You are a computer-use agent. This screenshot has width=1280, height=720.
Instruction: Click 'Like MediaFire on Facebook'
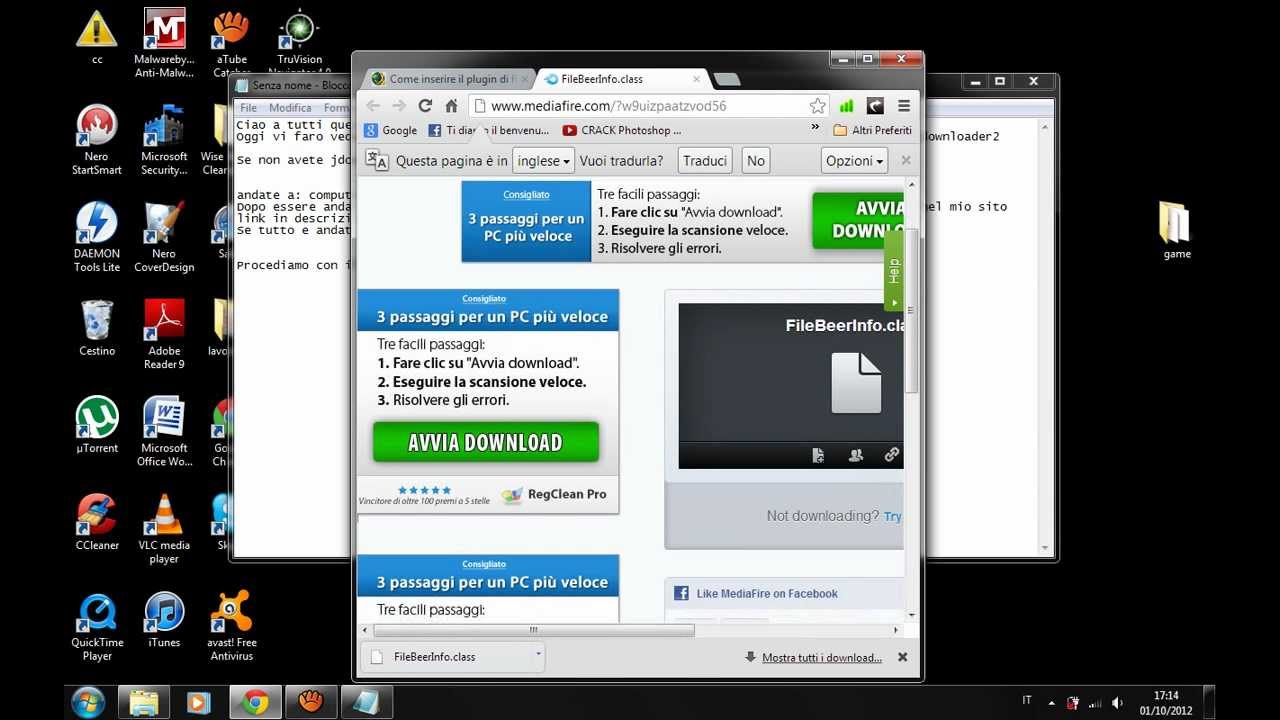click(x=767, y=594)
